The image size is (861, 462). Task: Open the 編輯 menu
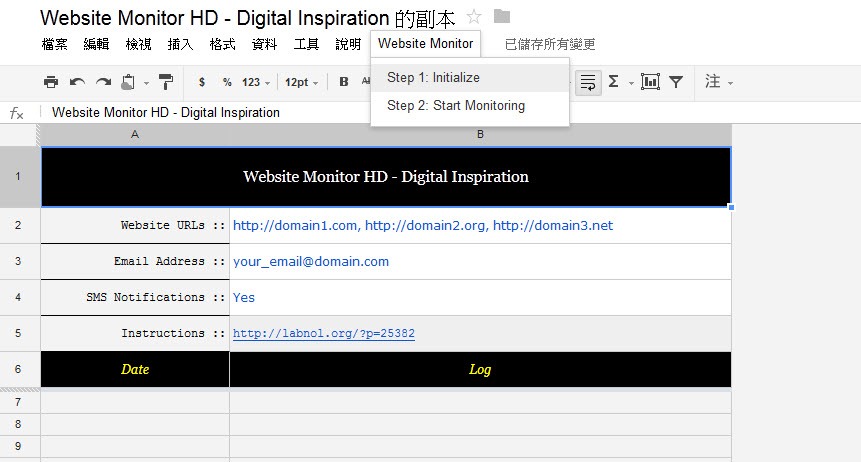[96, 44]
